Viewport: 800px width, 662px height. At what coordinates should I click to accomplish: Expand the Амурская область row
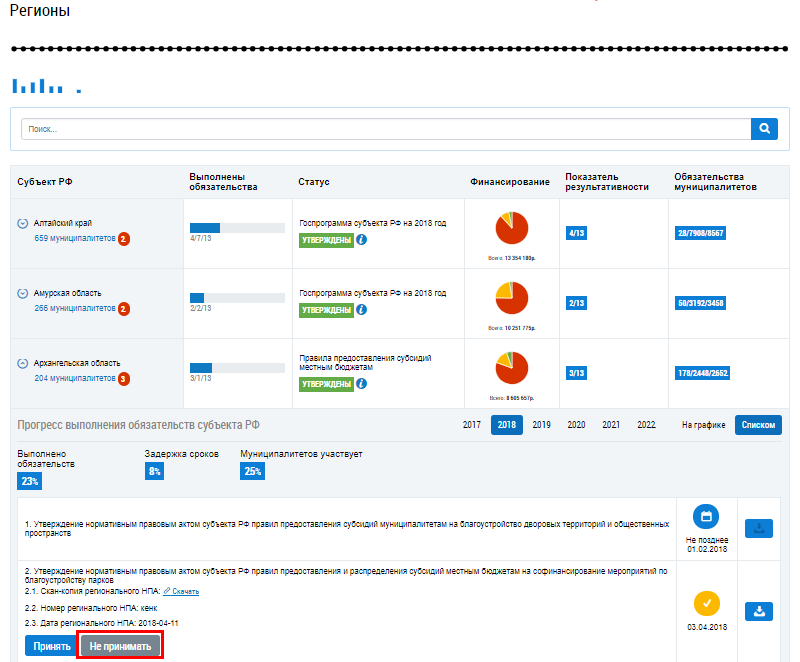pyautogui.click(x=22, y=294)
